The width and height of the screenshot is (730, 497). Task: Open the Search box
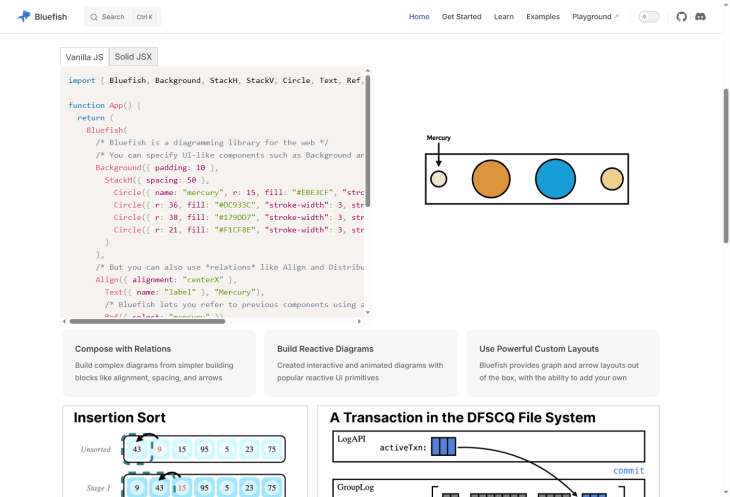coord(123,17)
